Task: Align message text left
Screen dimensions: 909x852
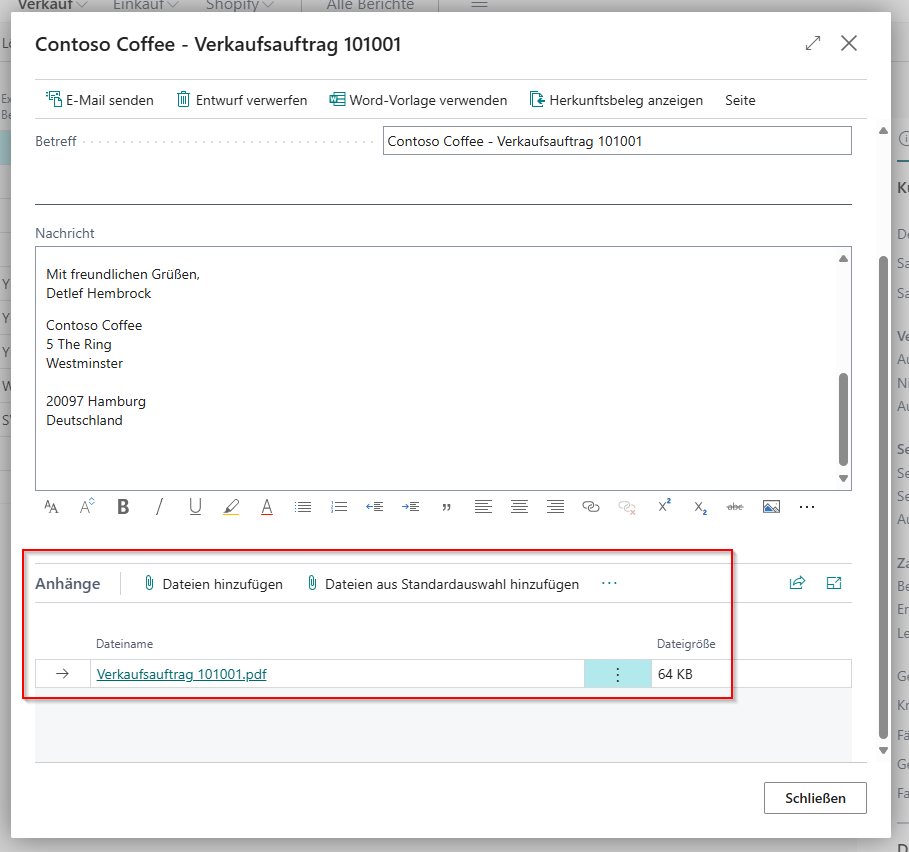Action: [x=483, y=507]
